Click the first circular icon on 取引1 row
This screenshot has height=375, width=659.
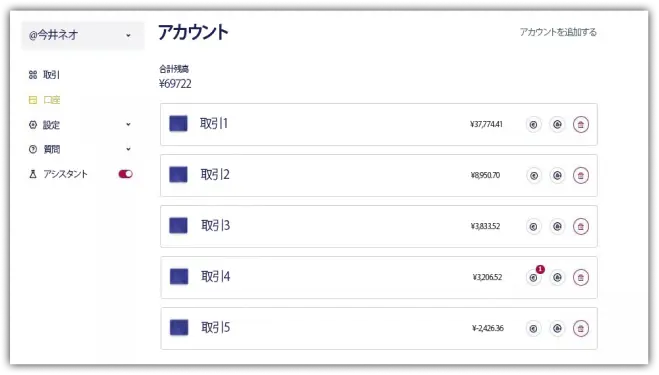(x=533, y=124)
